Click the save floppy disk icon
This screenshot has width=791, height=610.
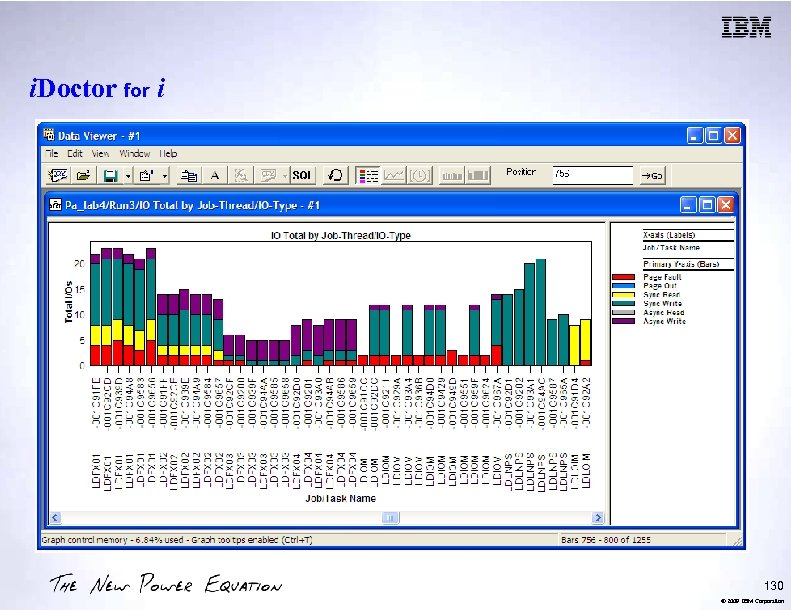110,175
